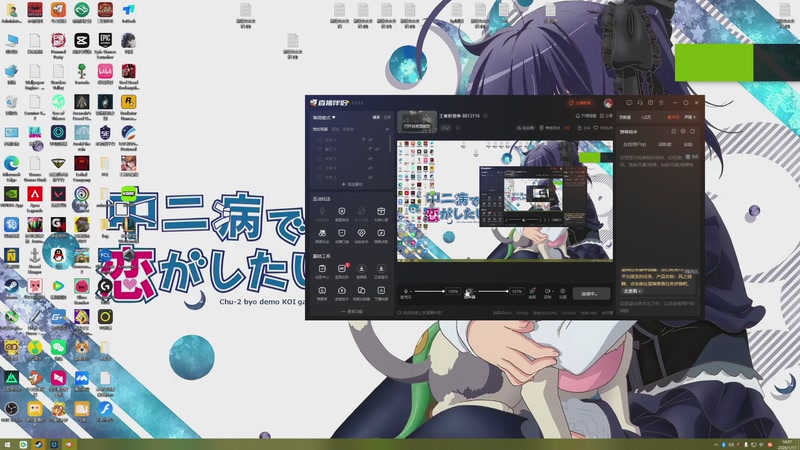Open the Lethal Company desktop icon

click(x=82, y=167)
